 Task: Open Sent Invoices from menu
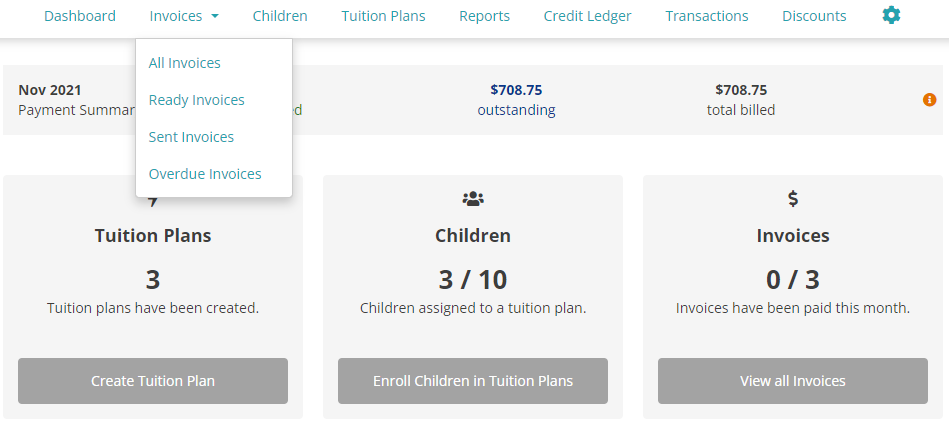coord(191,137)
